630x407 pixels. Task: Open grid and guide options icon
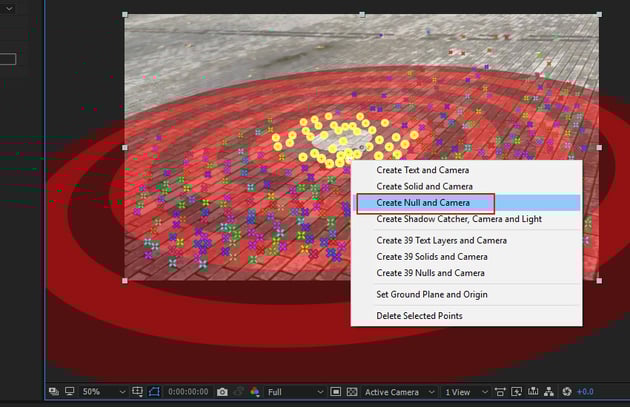pyautogui.click(x=137, y=391)
